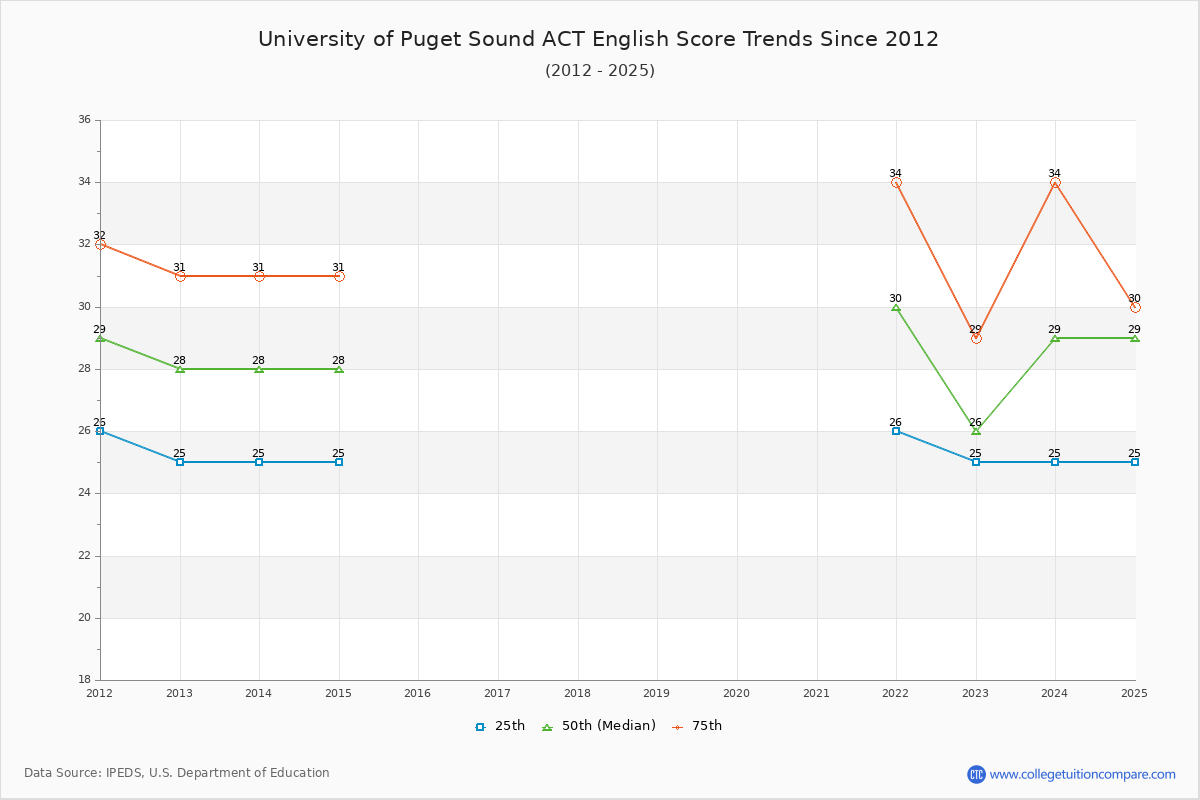The width and height of the screenshot is (1200, 800).
Task: Select the 2024 75th percentile point (34)
Action: [x=1055, y=182]
